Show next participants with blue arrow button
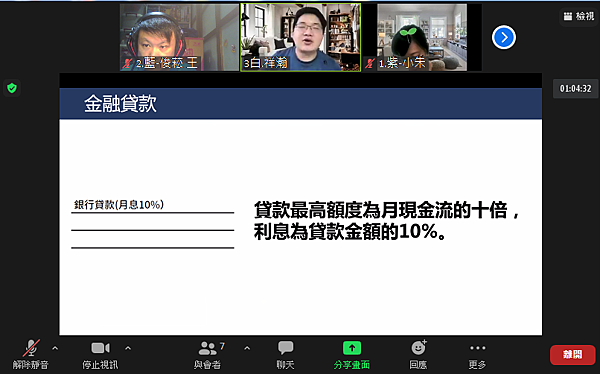600x374 pixels. coord(504,37)
